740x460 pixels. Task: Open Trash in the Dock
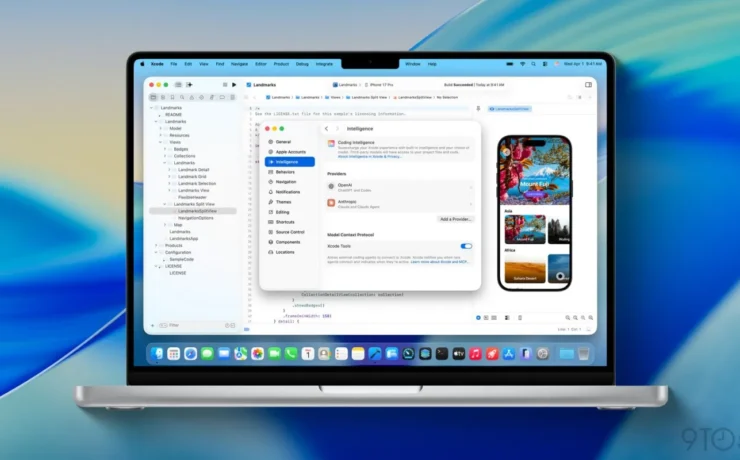[583, 353]
